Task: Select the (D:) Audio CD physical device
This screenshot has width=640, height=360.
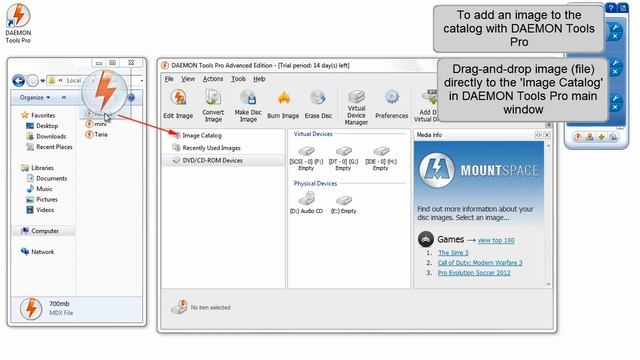Action: tap(306, 202)
